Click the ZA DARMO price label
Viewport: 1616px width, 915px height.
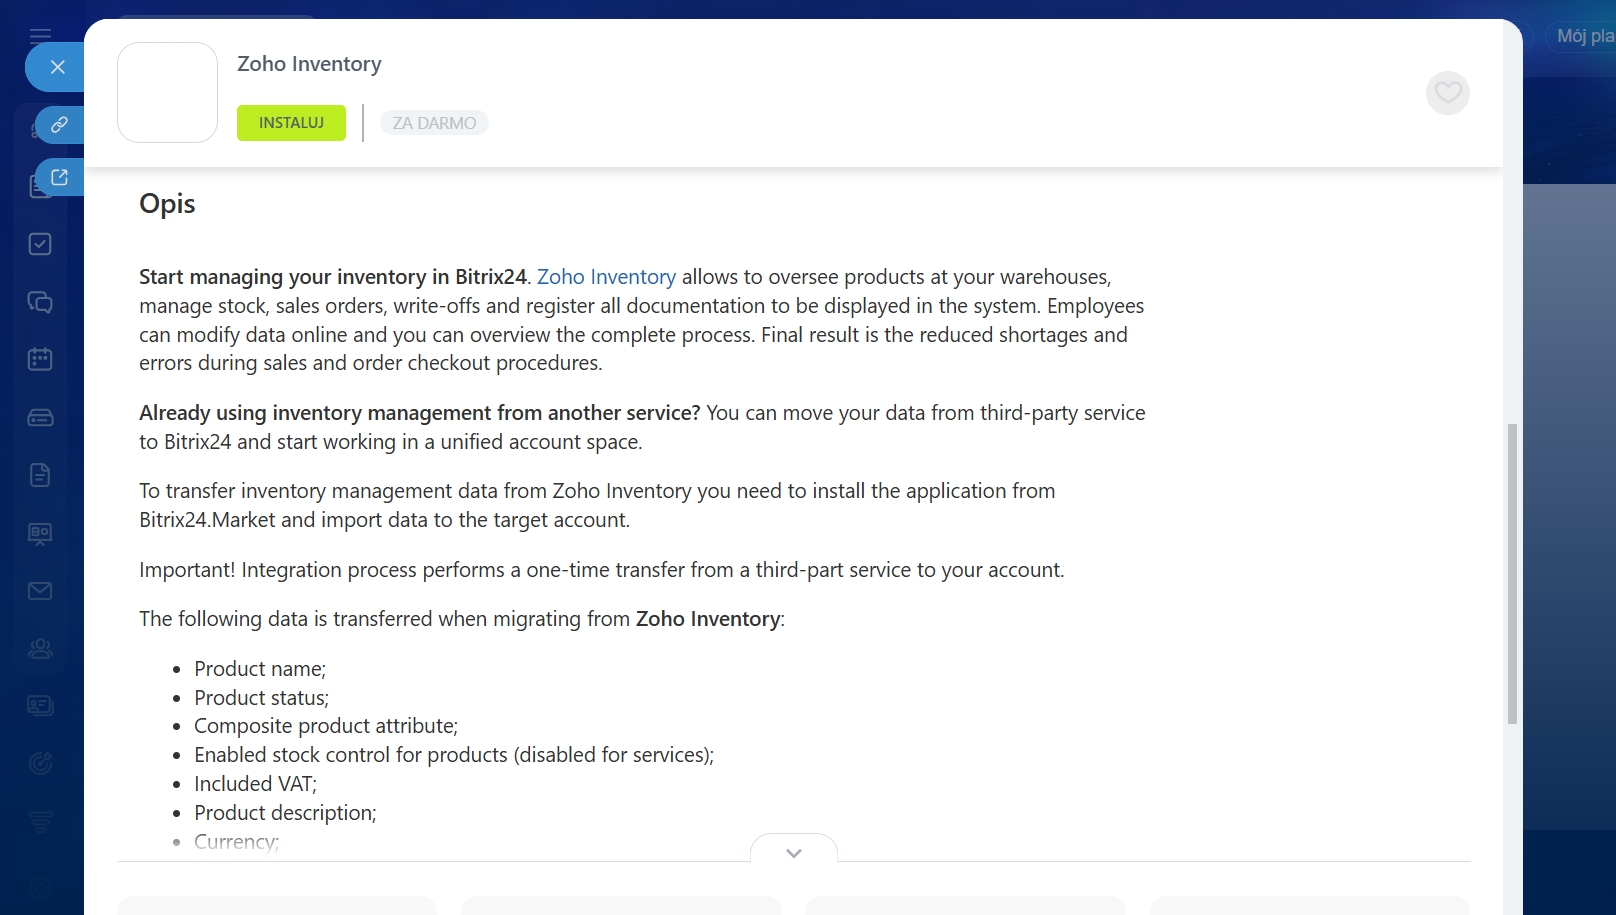(x=434, y=123)
